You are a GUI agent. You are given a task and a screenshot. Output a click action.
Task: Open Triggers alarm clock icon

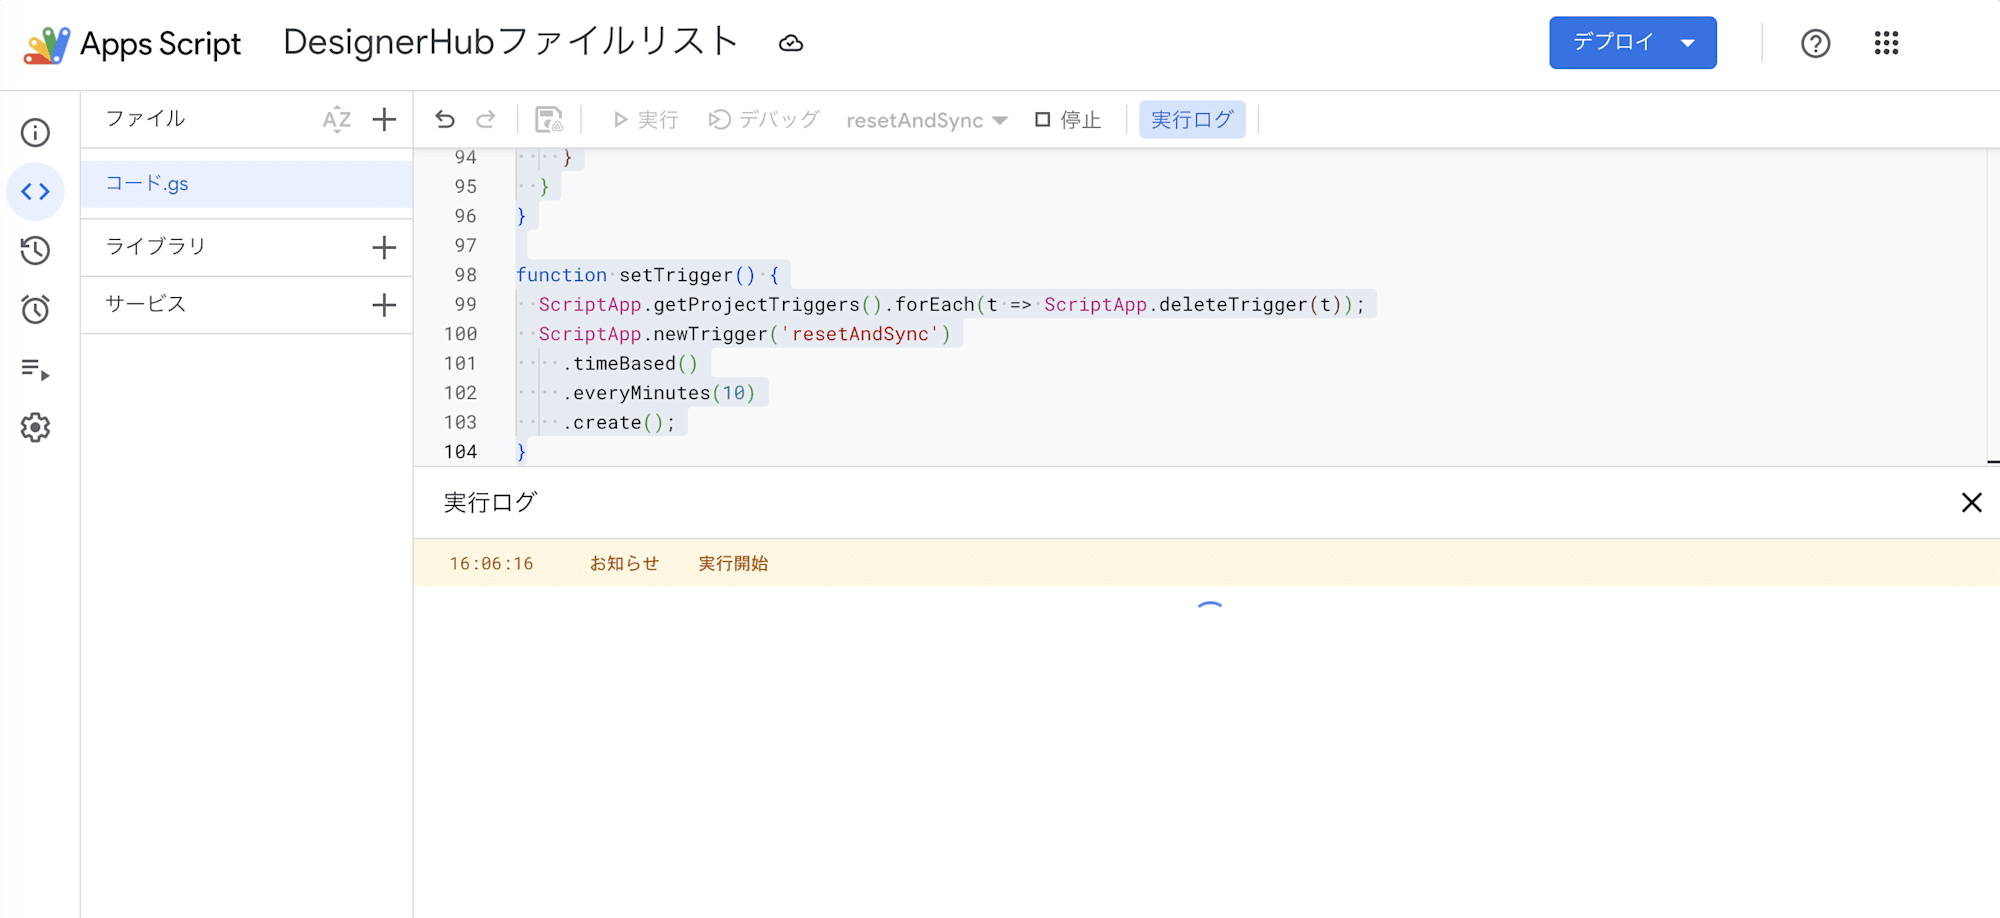coord(35,310)
